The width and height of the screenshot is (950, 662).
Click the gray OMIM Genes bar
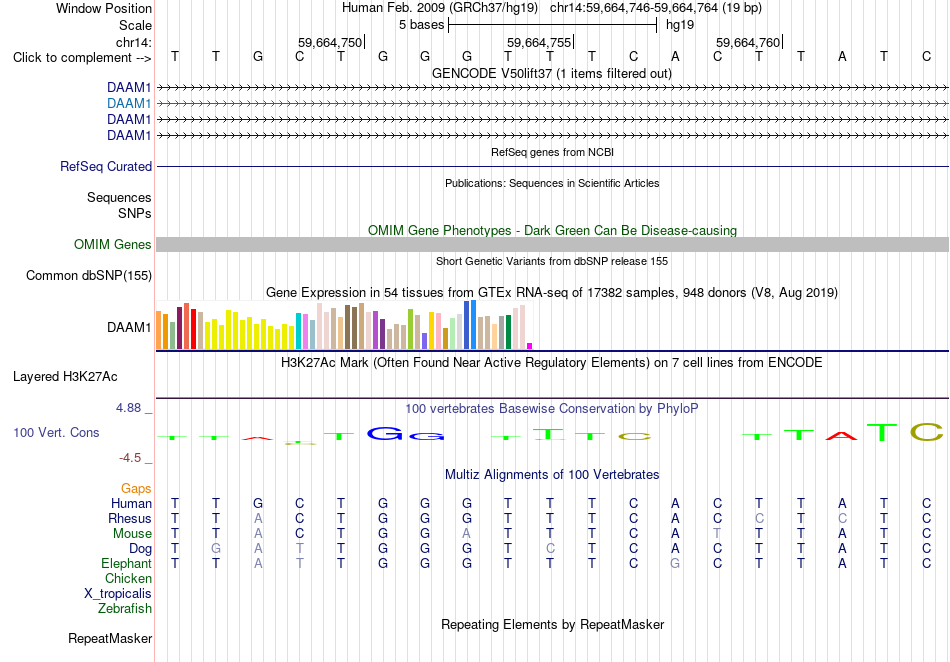point(552,245)
